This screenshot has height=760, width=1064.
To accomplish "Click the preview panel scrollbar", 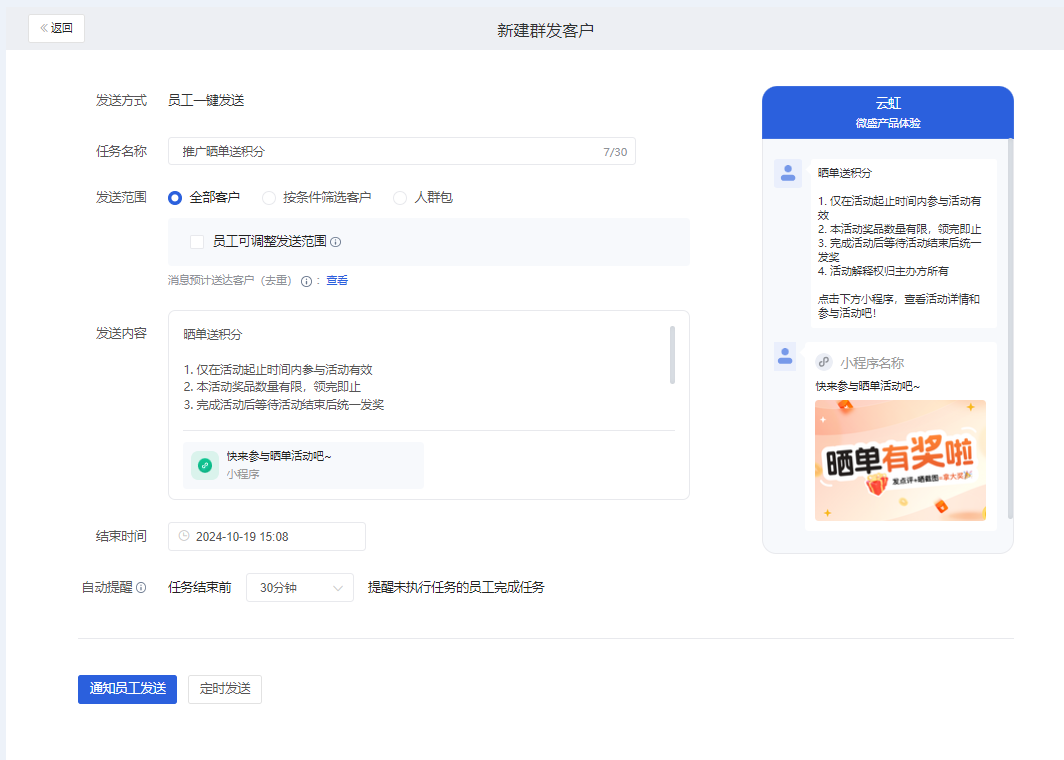I will point(1010,329).
